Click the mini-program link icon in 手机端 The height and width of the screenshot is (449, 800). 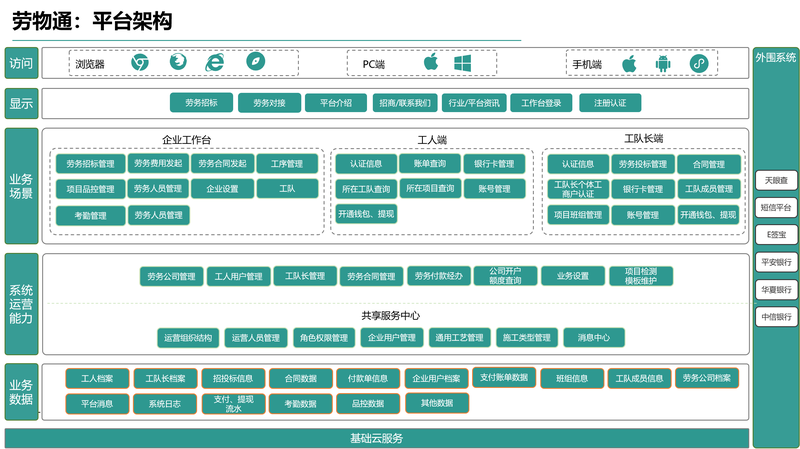click(699, 64)
